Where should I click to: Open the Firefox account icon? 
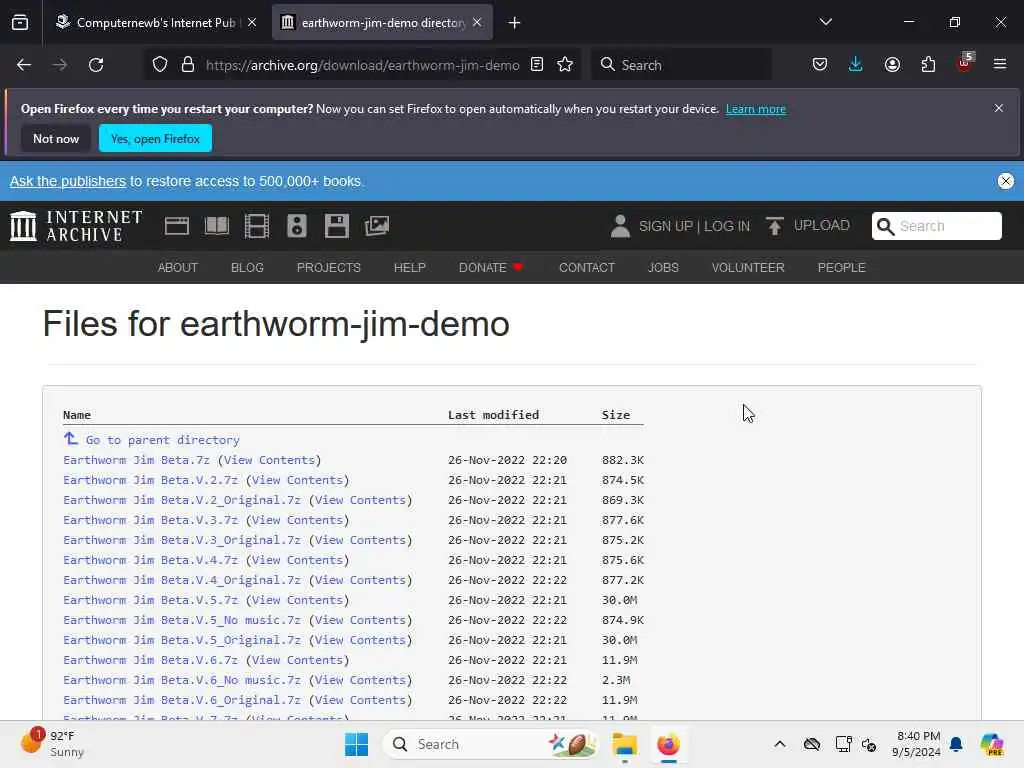[892, 65]
